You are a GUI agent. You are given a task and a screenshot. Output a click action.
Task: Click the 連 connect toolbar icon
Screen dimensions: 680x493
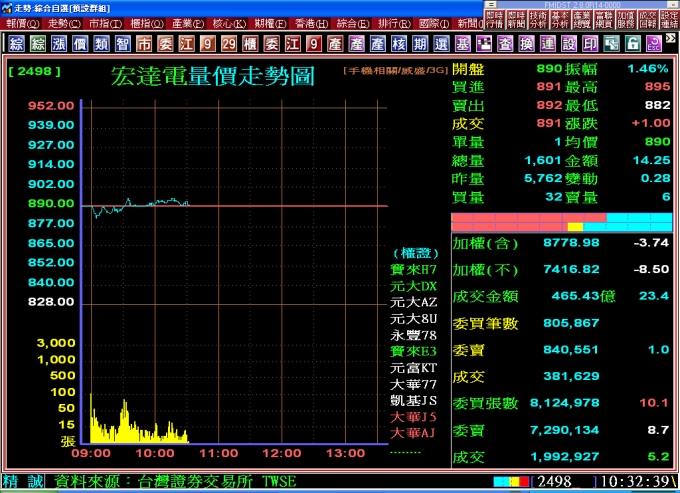coord(548,44)
